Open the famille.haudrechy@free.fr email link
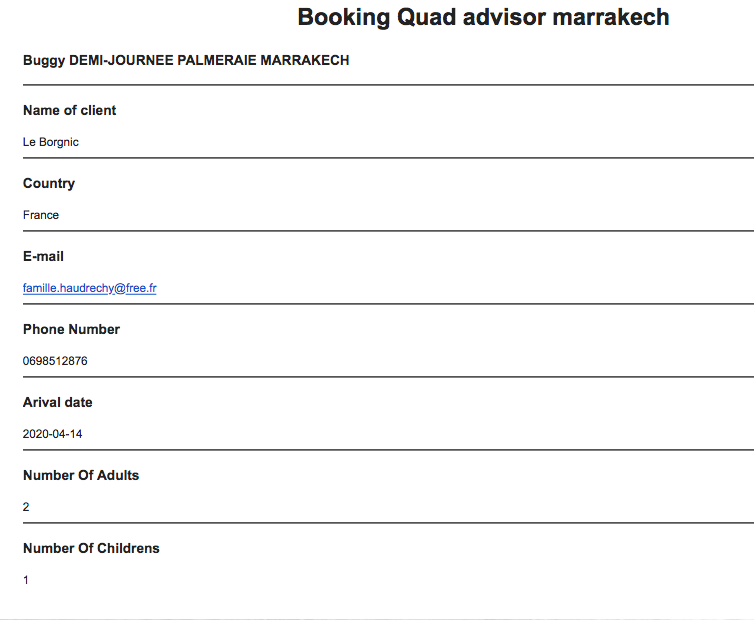Viewport: 754px width, 620px height. click(x=89, y=288)
